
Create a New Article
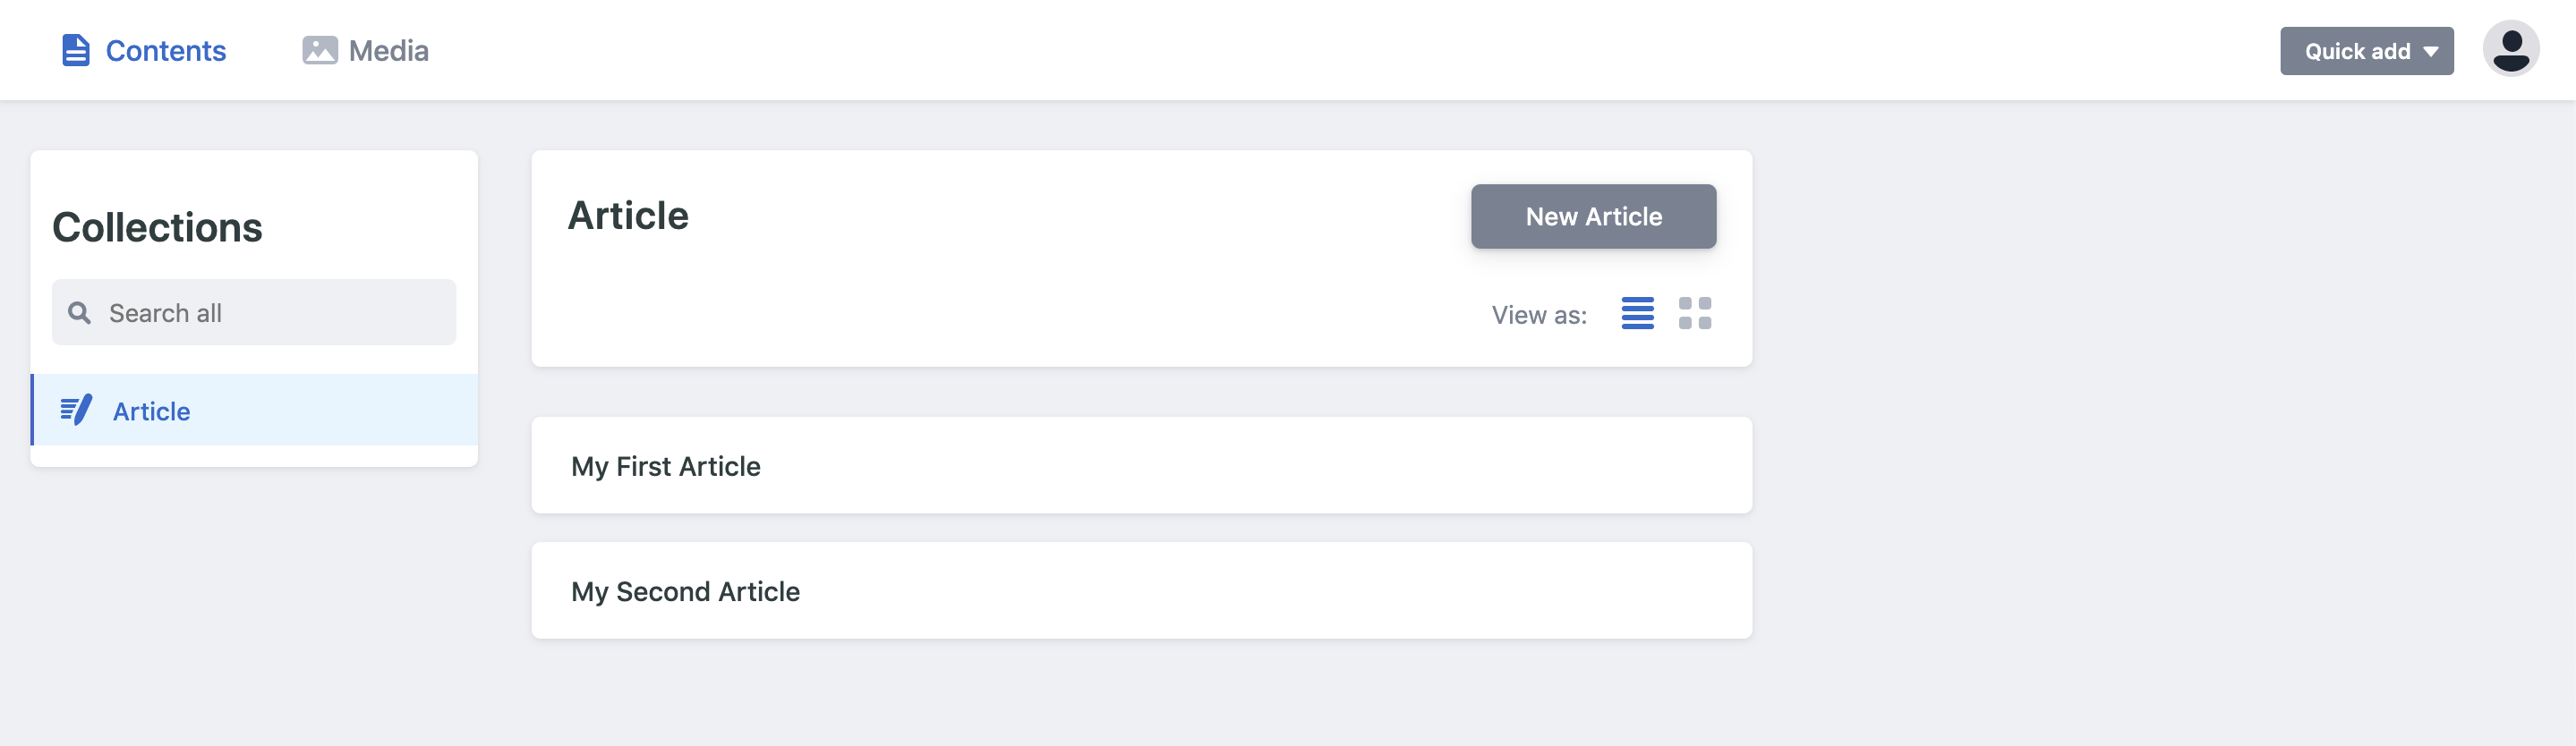point(1592,216)
